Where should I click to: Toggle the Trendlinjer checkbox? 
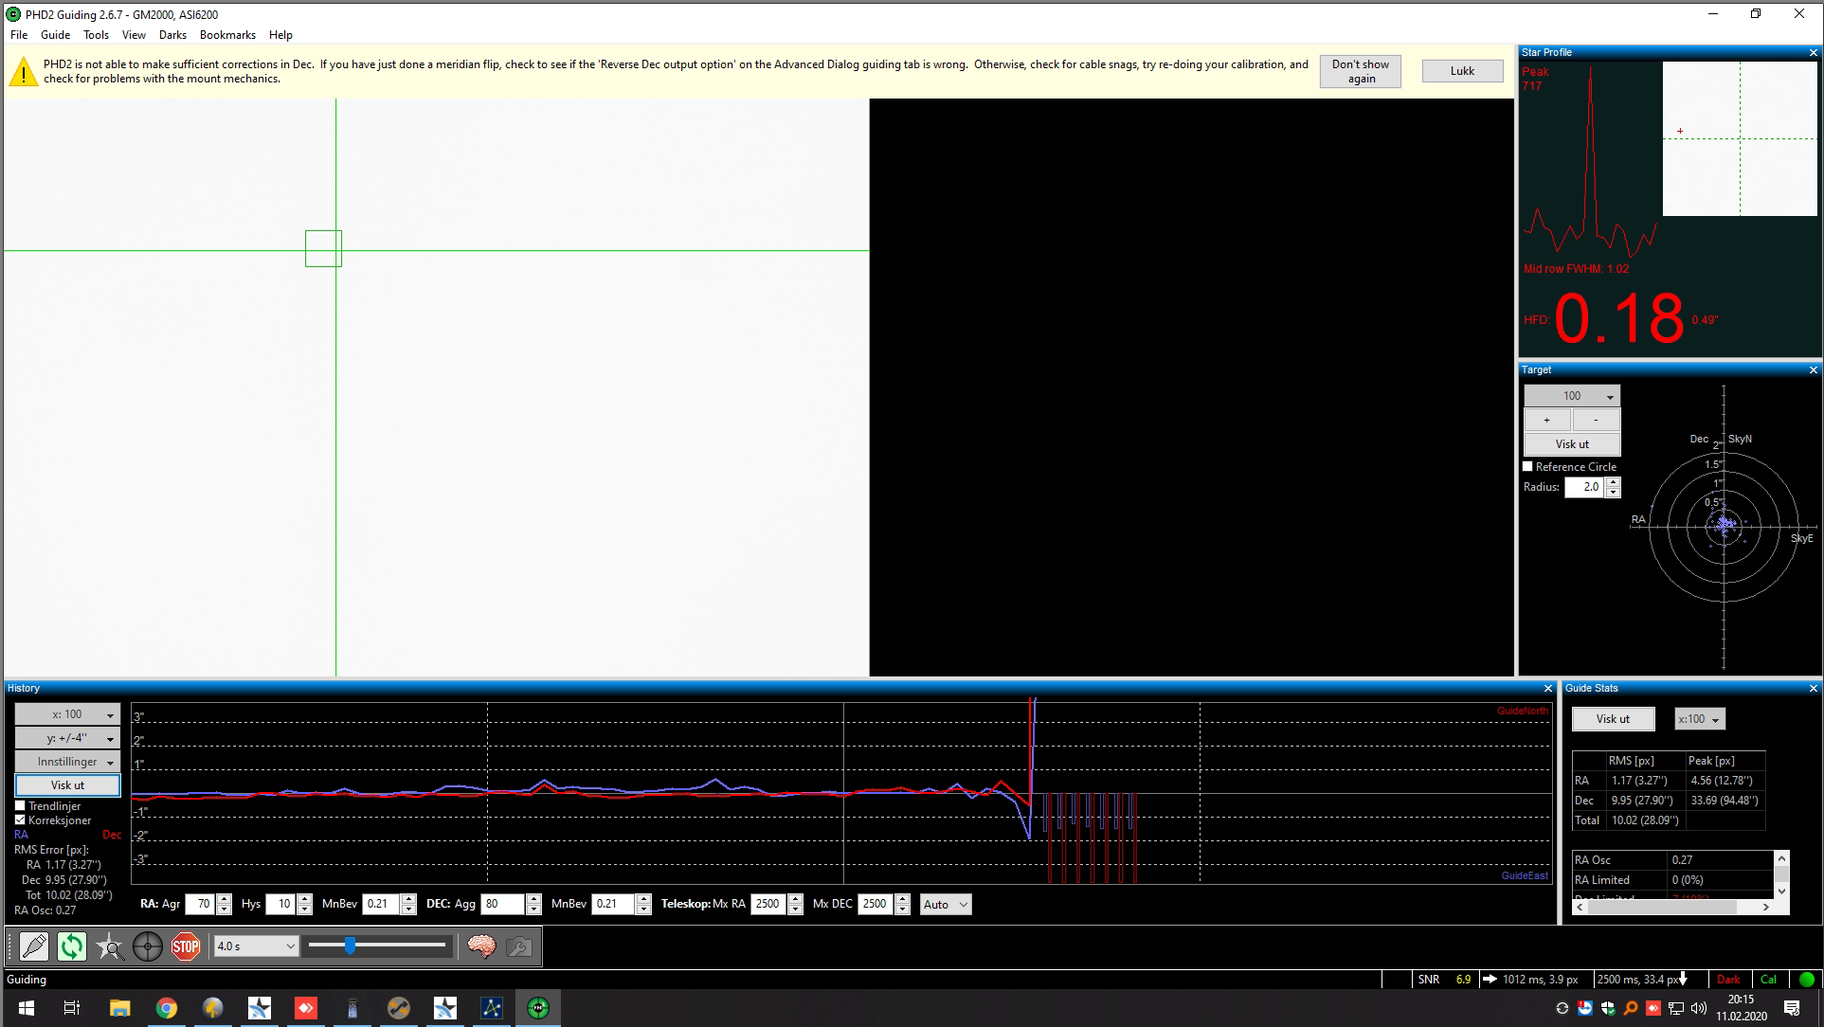coord(20,806)
